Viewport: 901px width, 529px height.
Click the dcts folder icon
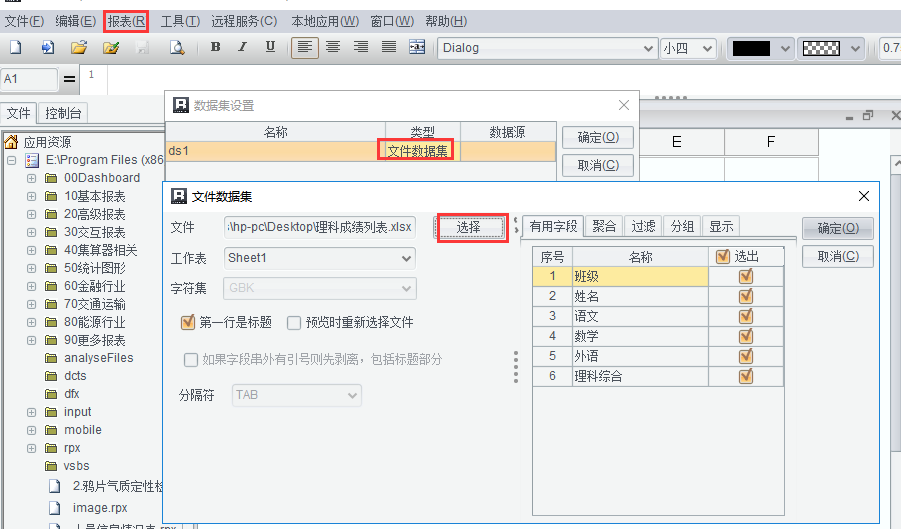(51, 376)
